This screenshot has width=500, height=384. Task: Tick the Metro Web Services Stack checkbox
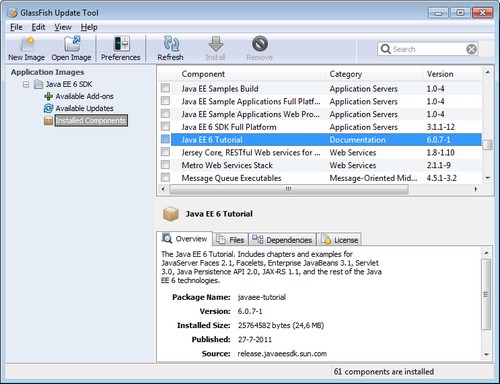(165, 165)
